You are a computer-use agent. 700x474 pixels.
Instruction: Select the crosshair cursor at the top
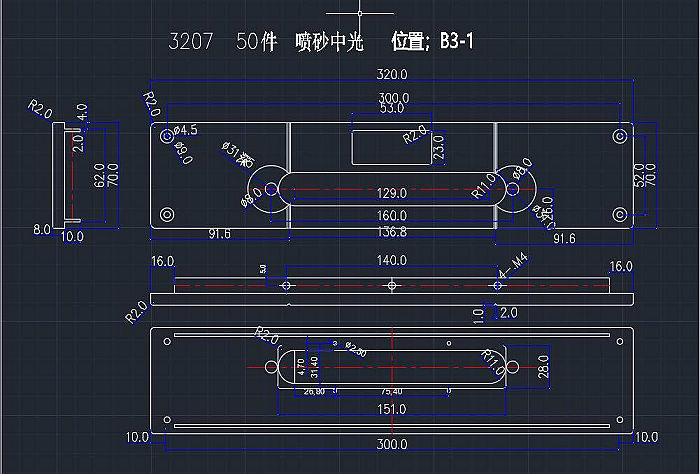(359, 13)
